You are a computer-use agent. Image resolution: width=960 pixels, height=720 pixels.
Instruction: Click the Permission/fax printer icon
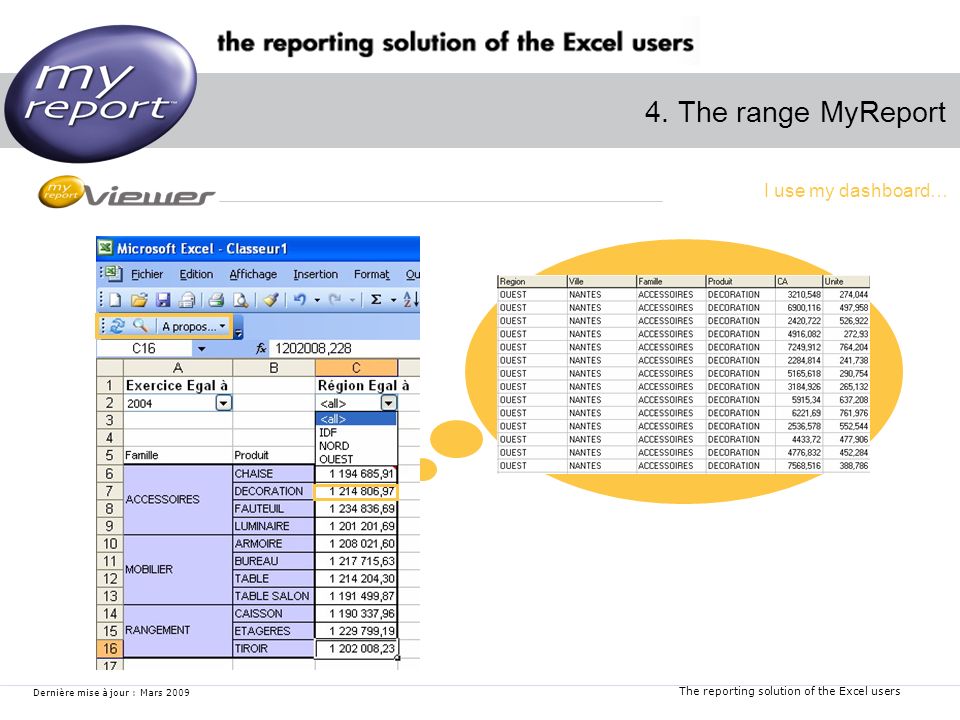[187, 299]
